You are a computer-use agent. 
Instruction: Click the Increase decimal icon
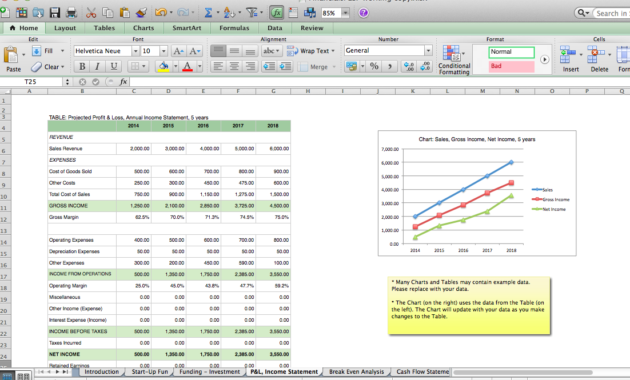coord(409,66)
